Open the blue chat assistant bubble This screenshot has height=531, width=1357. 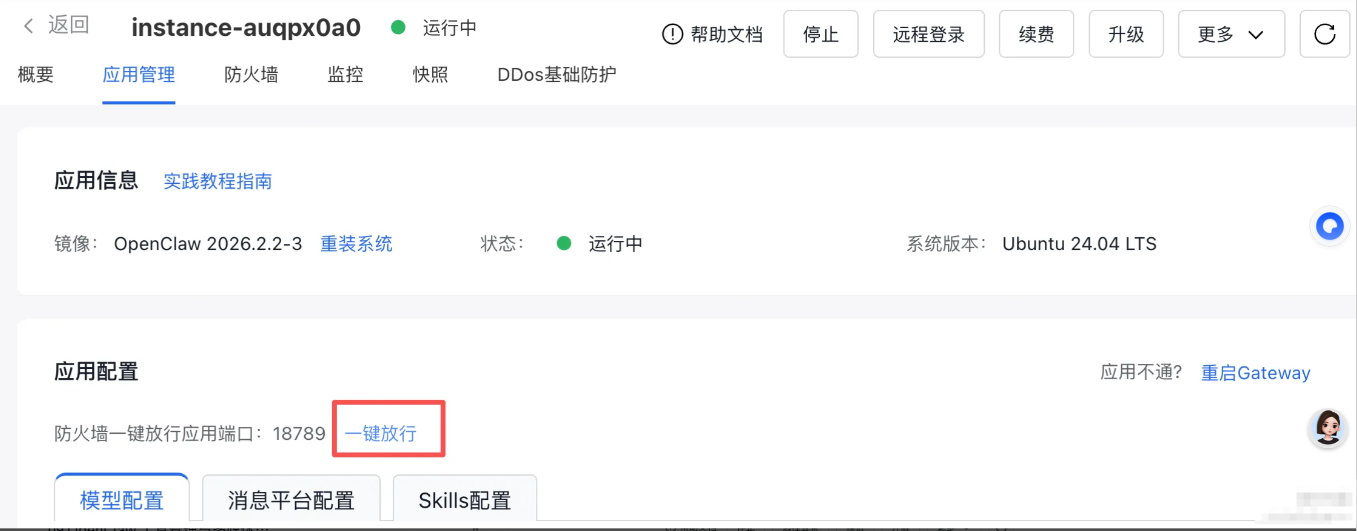pos(1330,227)
